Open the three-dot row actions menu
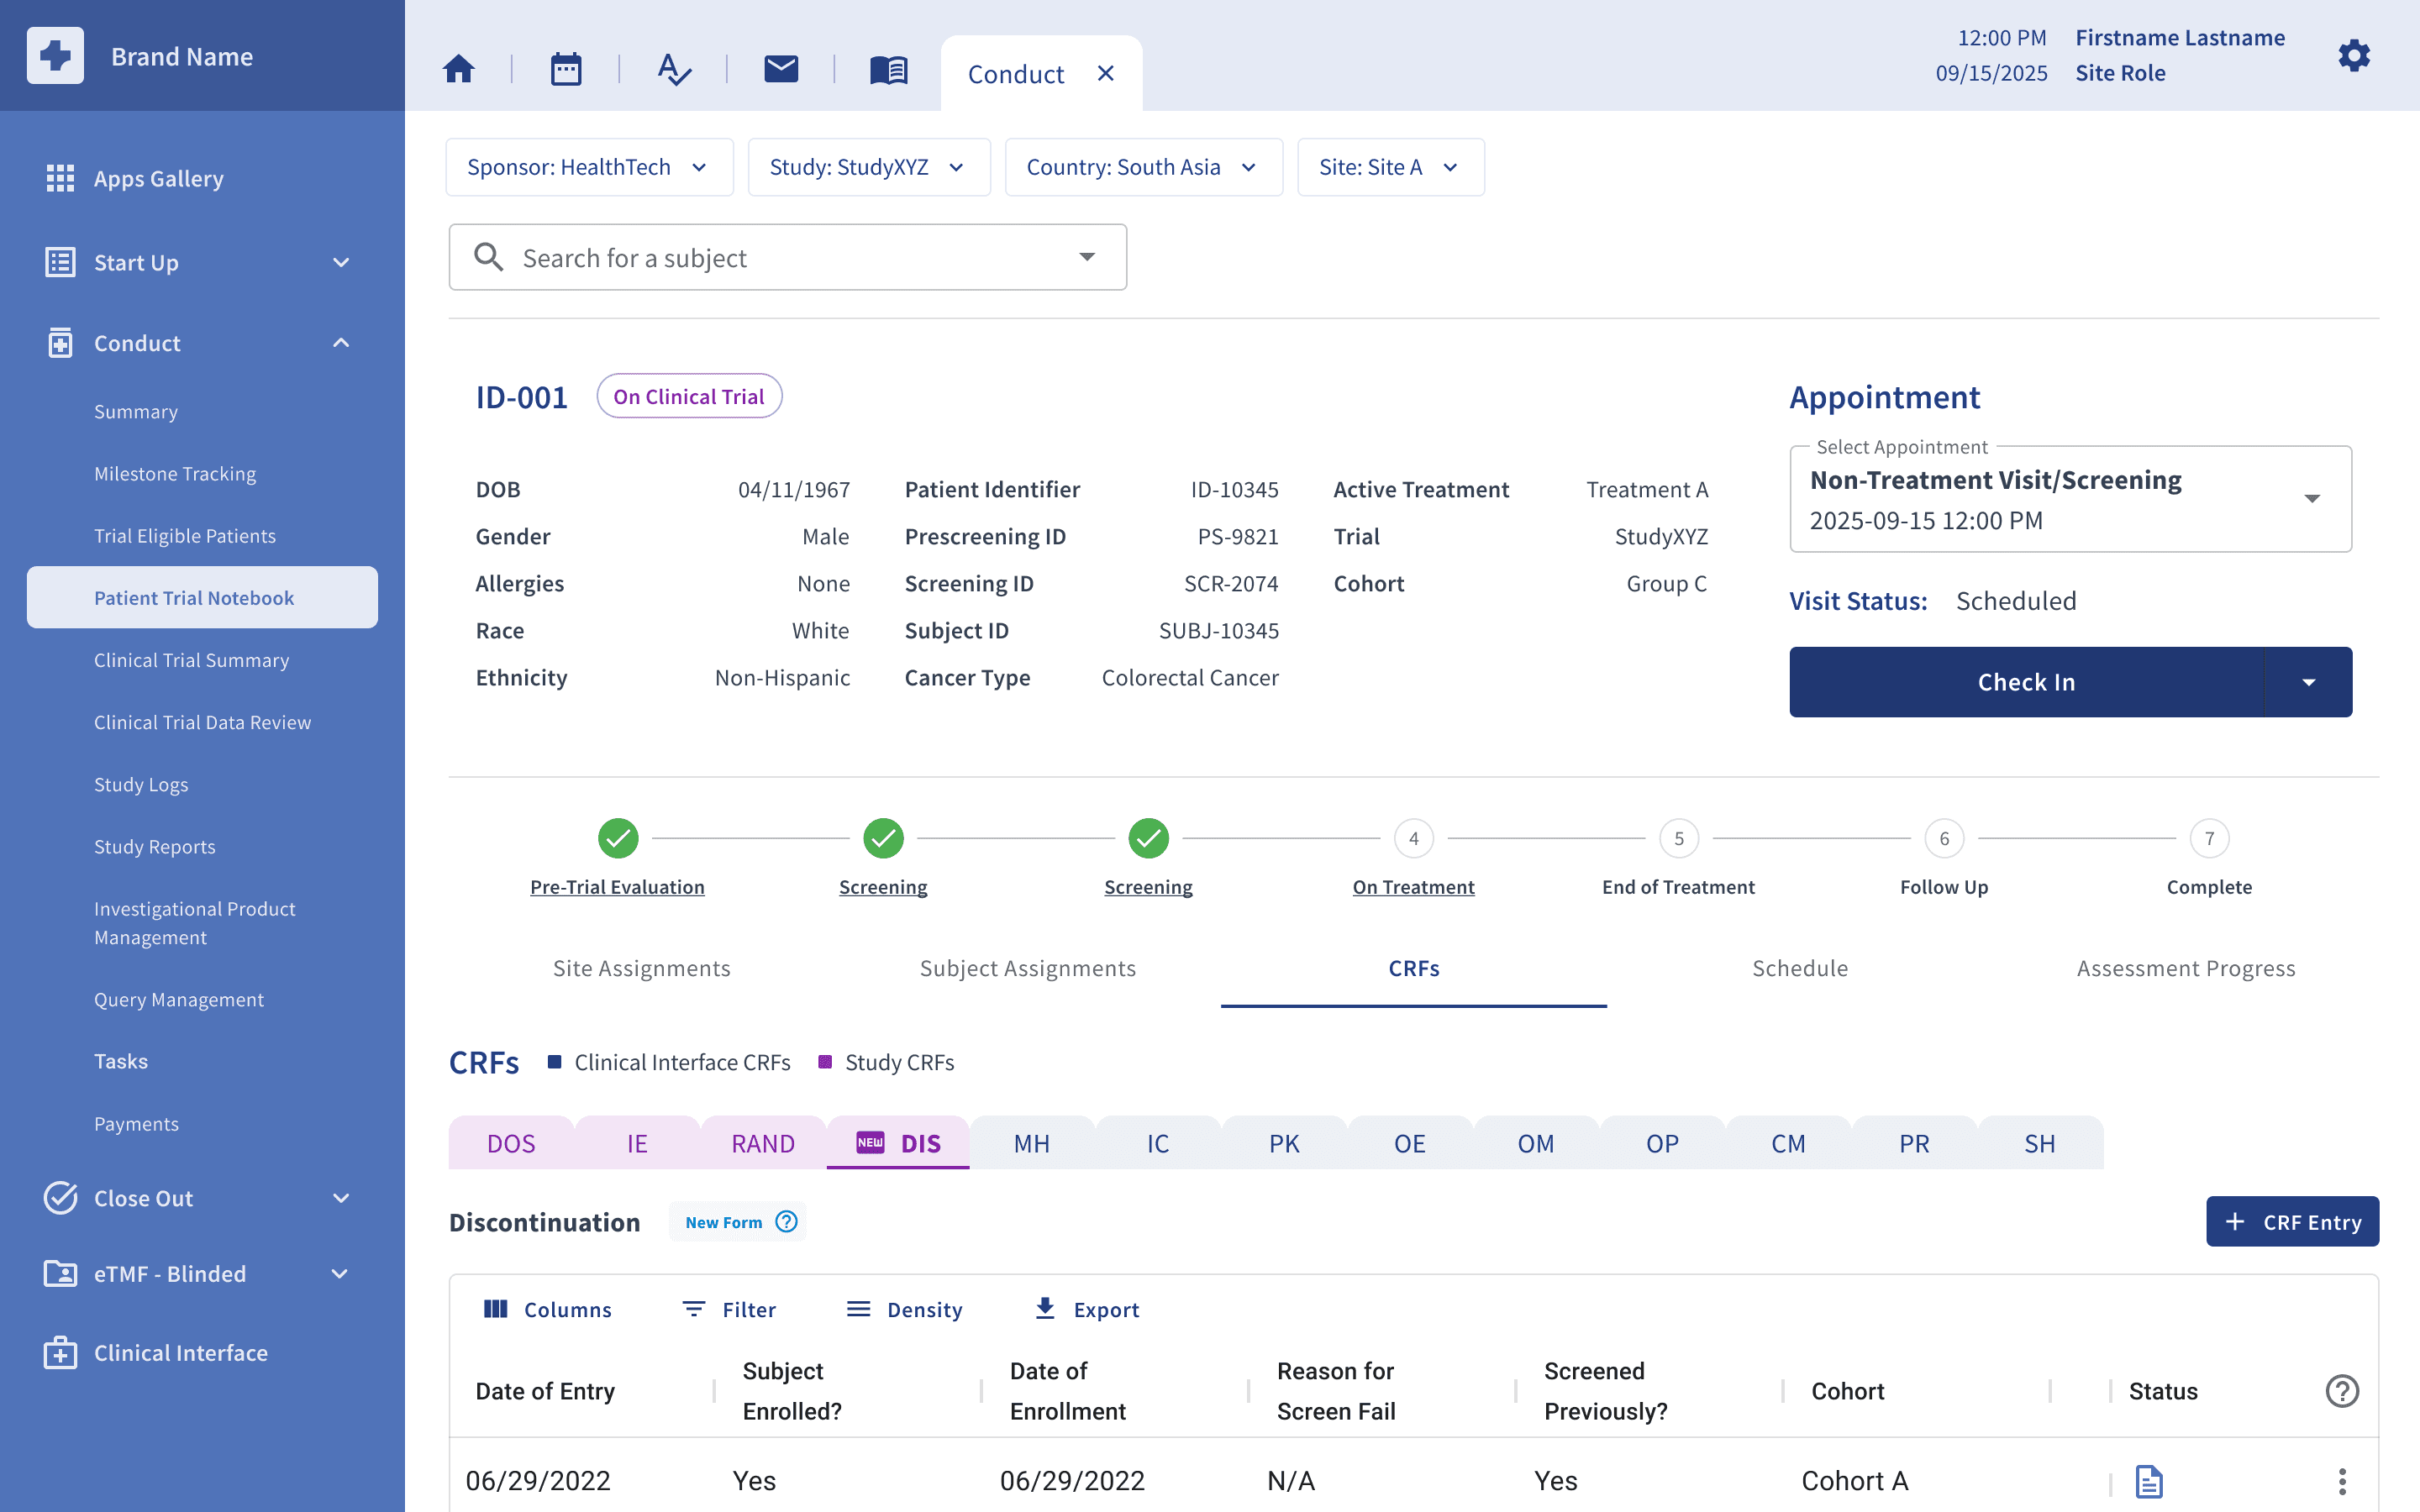The image size is (2420, 1512). click(2342, 1481)
